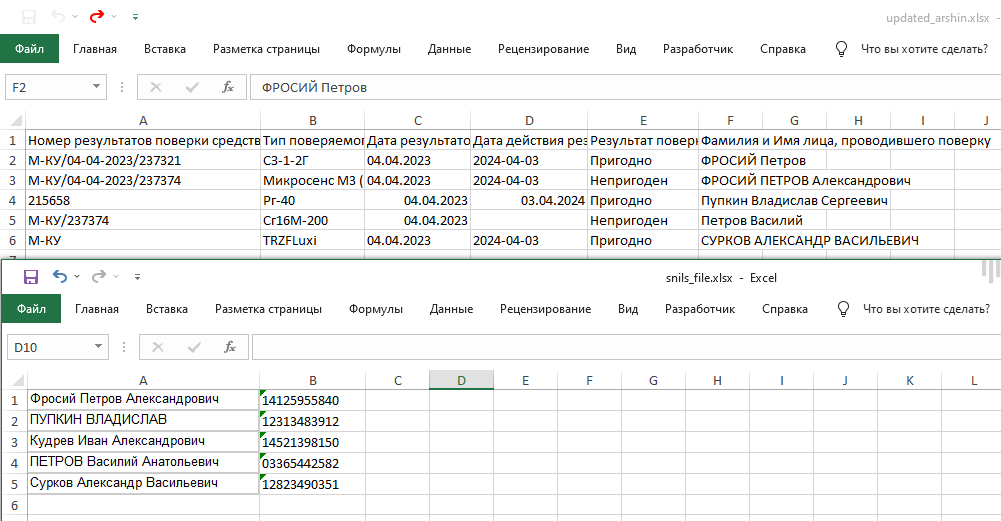Click the fx Insert Function icon beside F2 box

228,88
